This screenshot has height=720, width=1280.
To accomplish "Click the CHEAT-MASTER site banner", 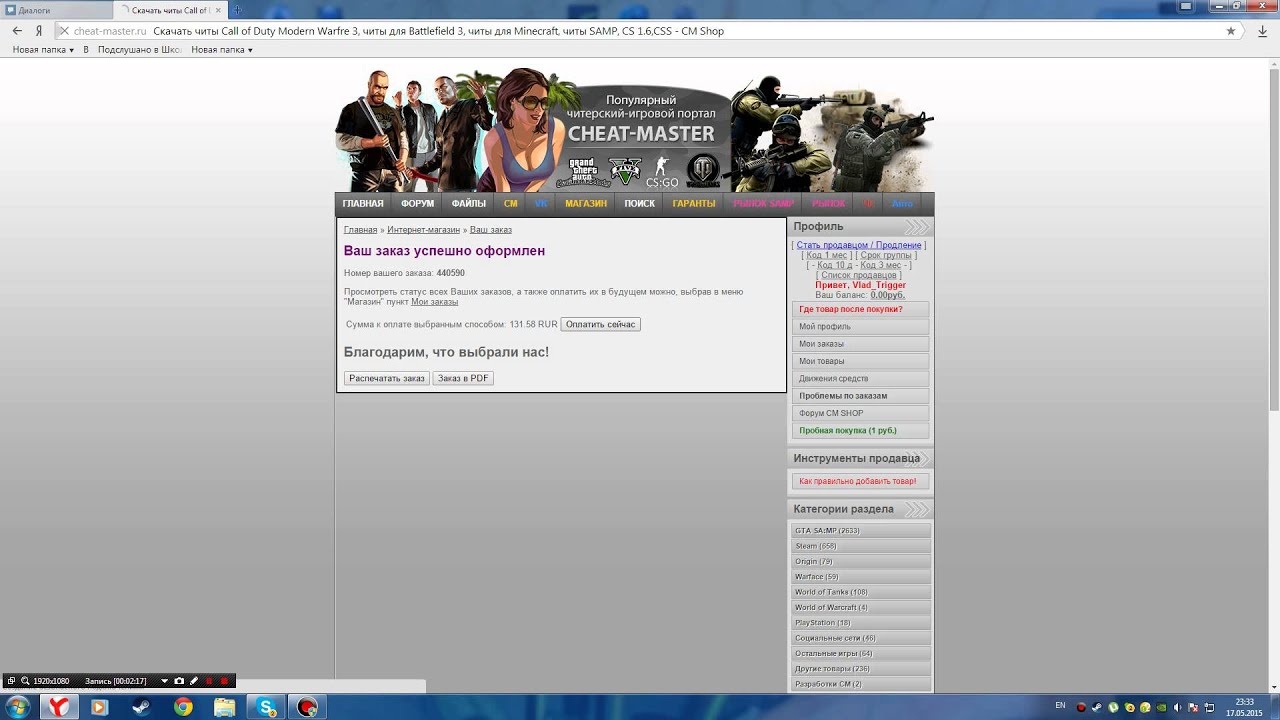I will click(x=634, y=130).
